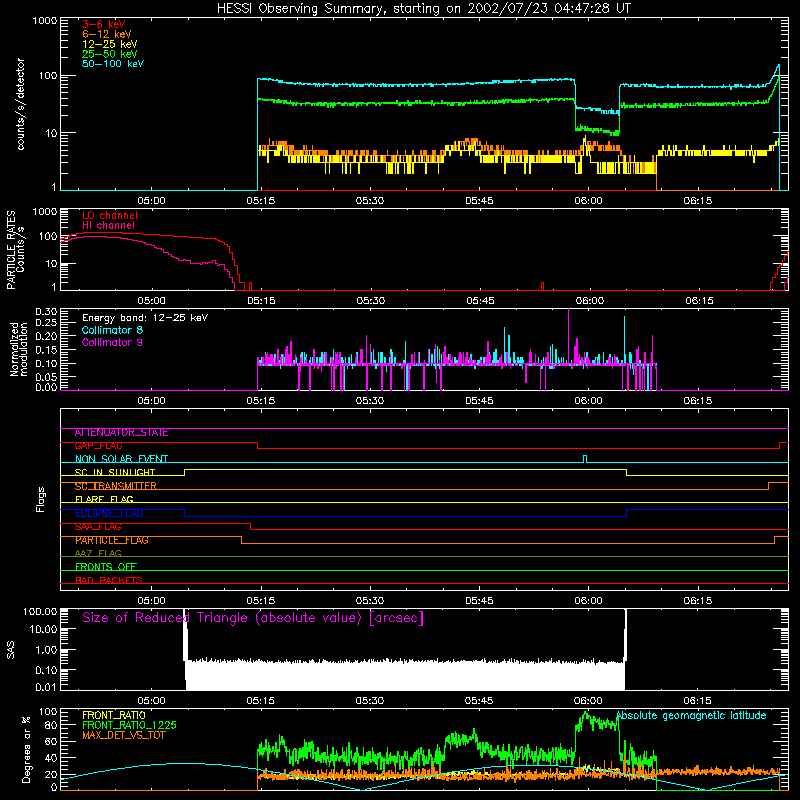Click the Energy band: 12-25 keV label
The height and width of the screenshot is (800, 800).
coord(145,318)
